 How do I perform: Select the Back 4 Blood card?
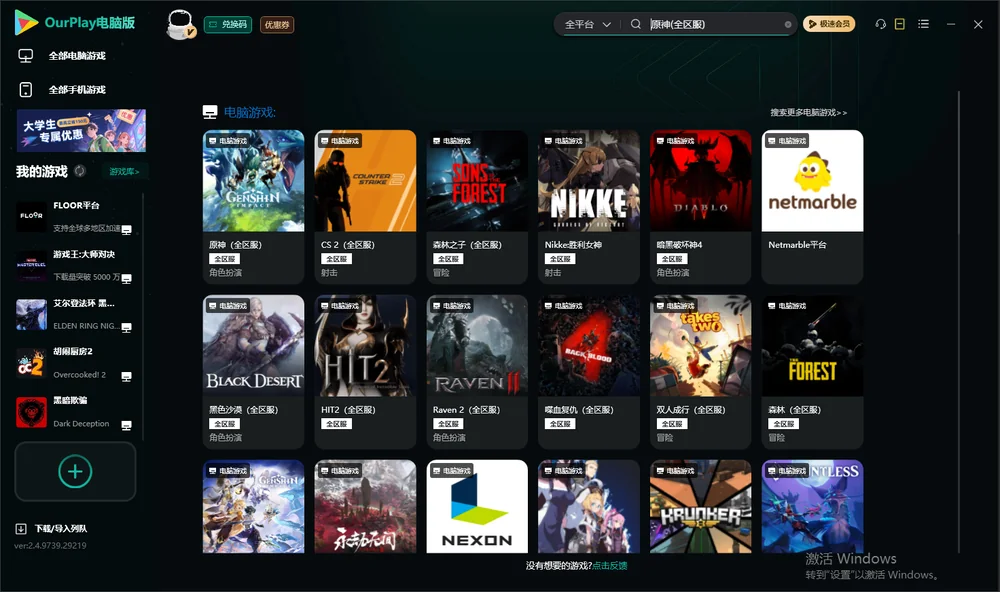coord(589,372)
